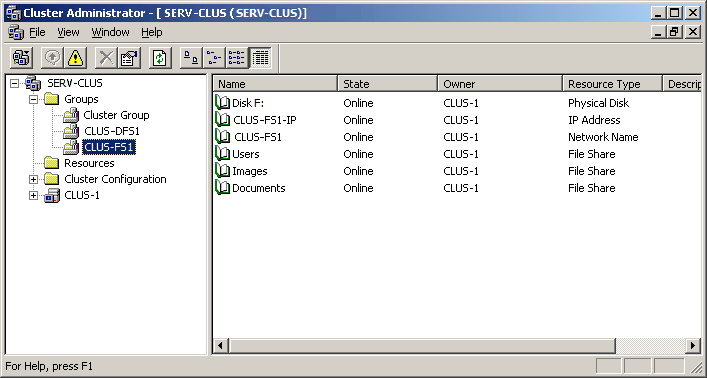
Task: Click the CLUS-DFS1 group icon
Action: pyautogui.click(x=71, y=132)
